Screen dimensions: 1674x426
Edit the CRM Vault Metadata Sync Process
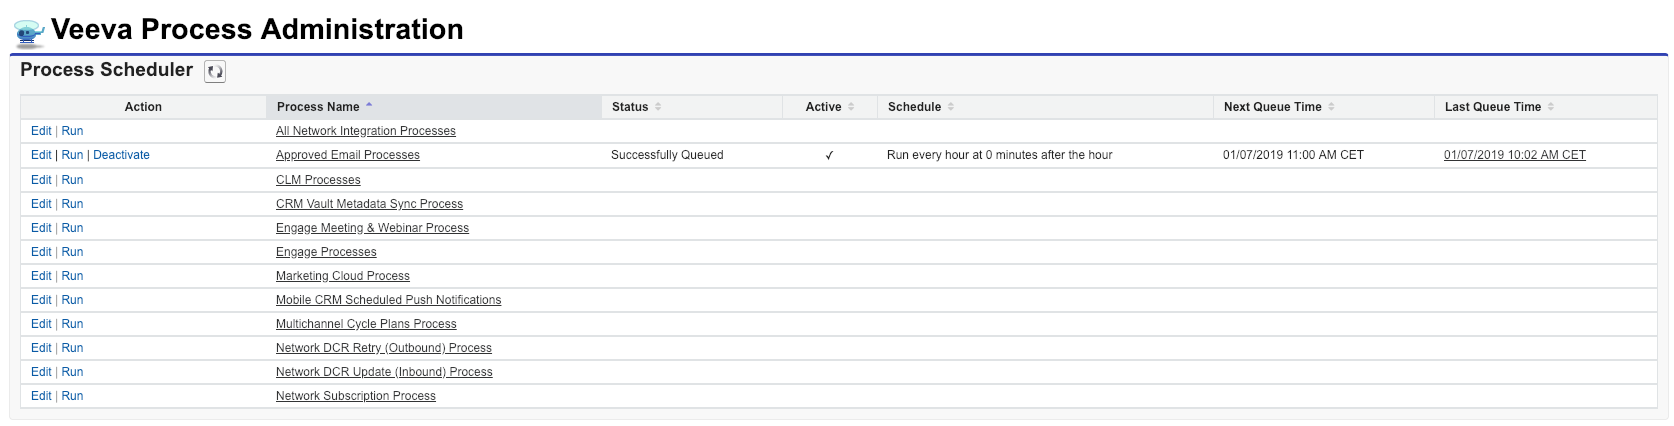click(41, 204)
